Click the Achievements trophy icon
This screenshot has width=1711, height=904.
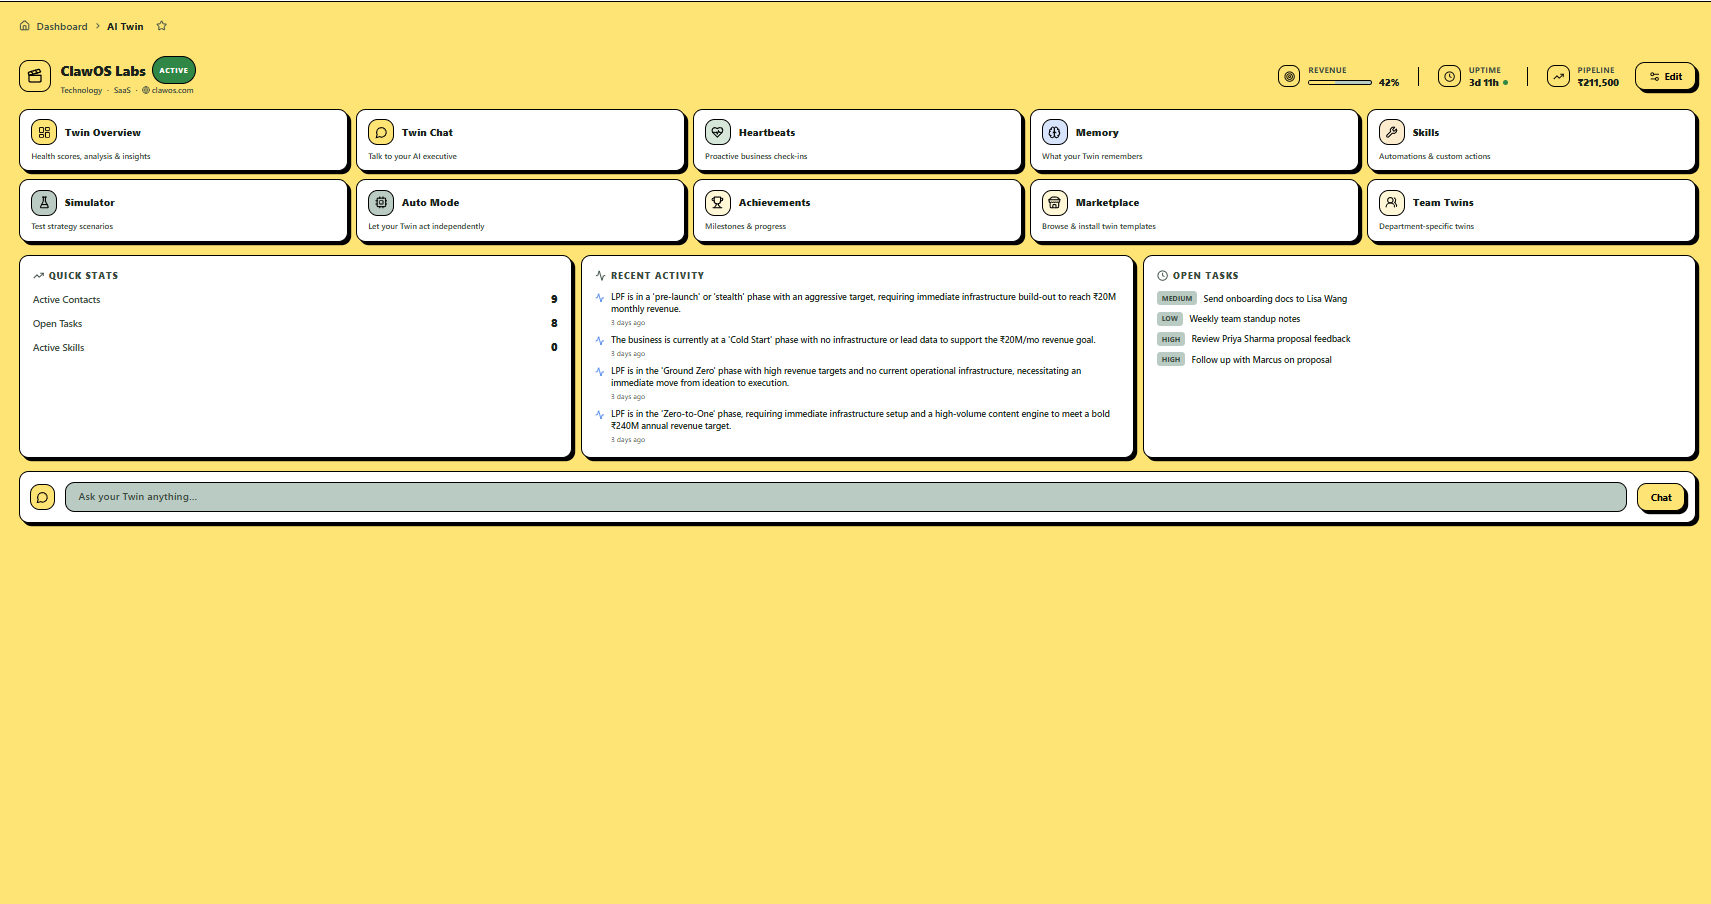pos(718,202)
